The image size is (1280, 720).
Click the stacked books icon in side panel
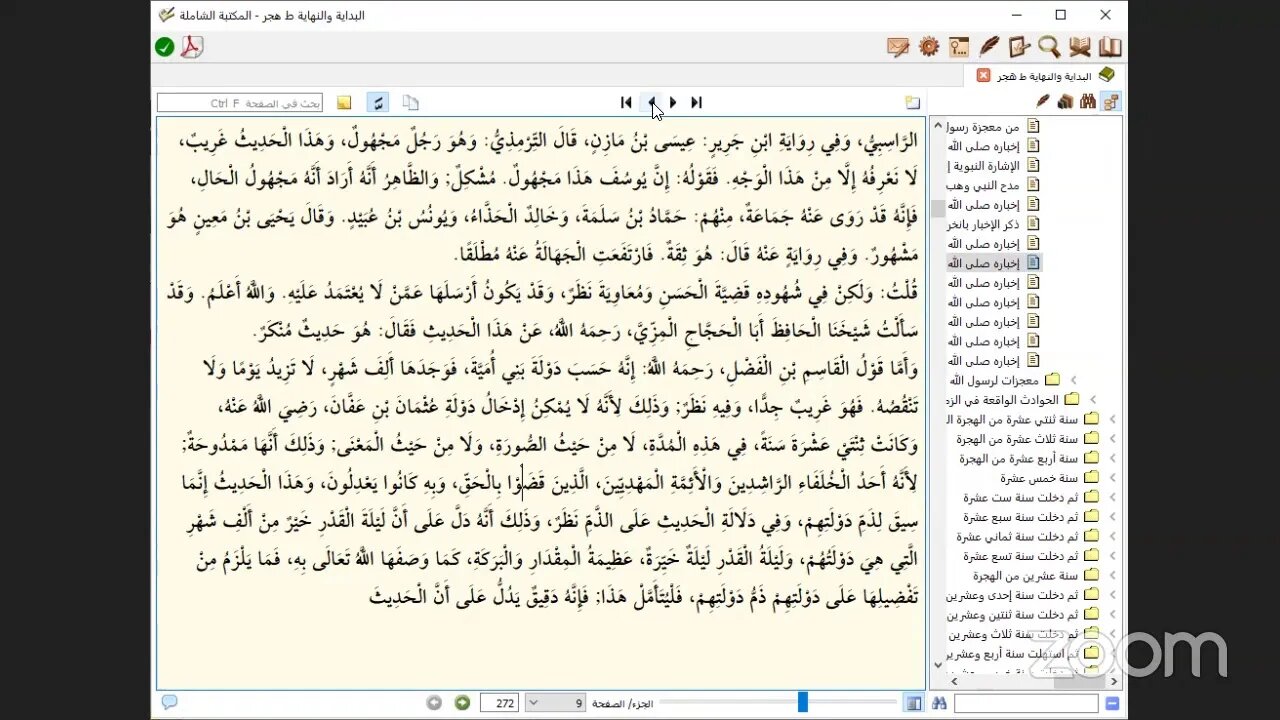coord(1065,101)
